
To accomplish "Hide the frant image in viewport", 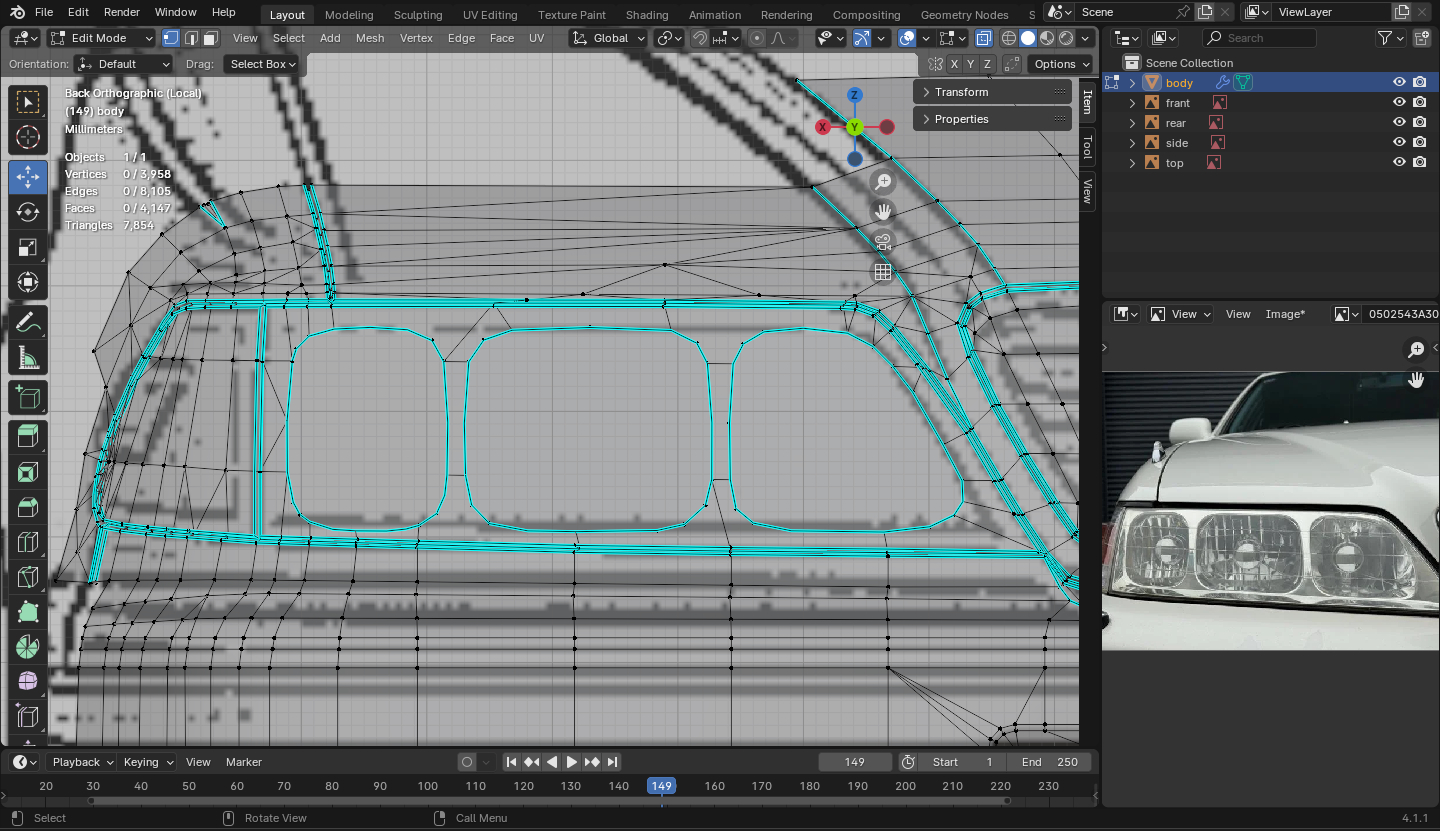I will (1399, 103).
